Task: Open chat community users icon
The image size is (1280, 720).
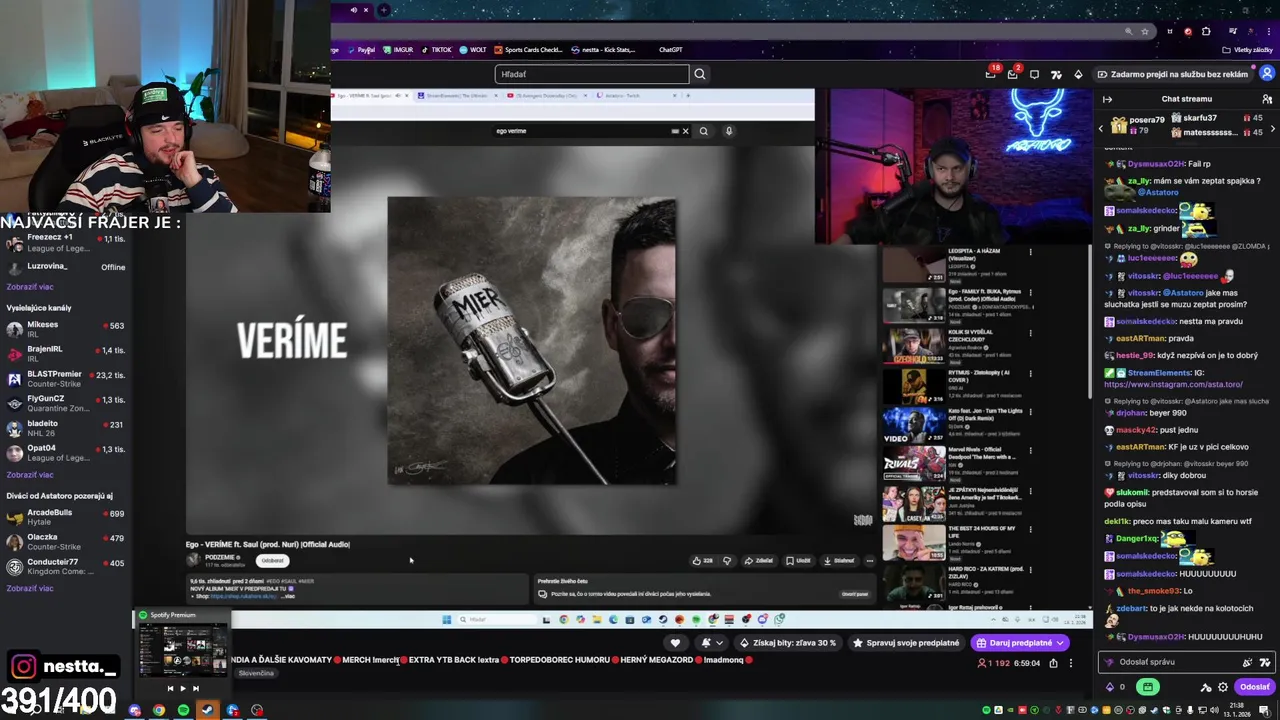Action: pos(1267,99)
